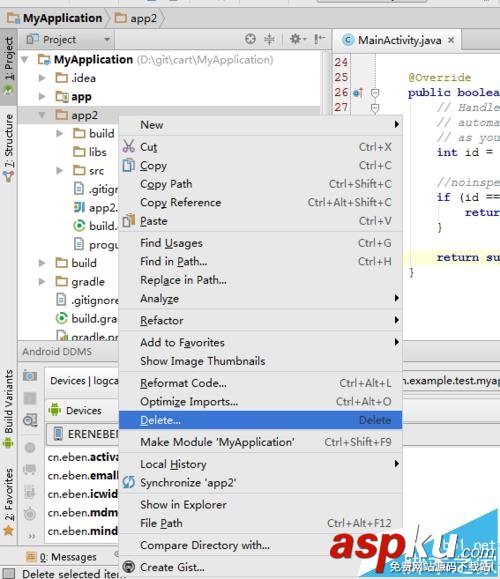The image size is (500, 579).
Task: Click the MyApplication breadcrumb at top
Action: (55, 18)
